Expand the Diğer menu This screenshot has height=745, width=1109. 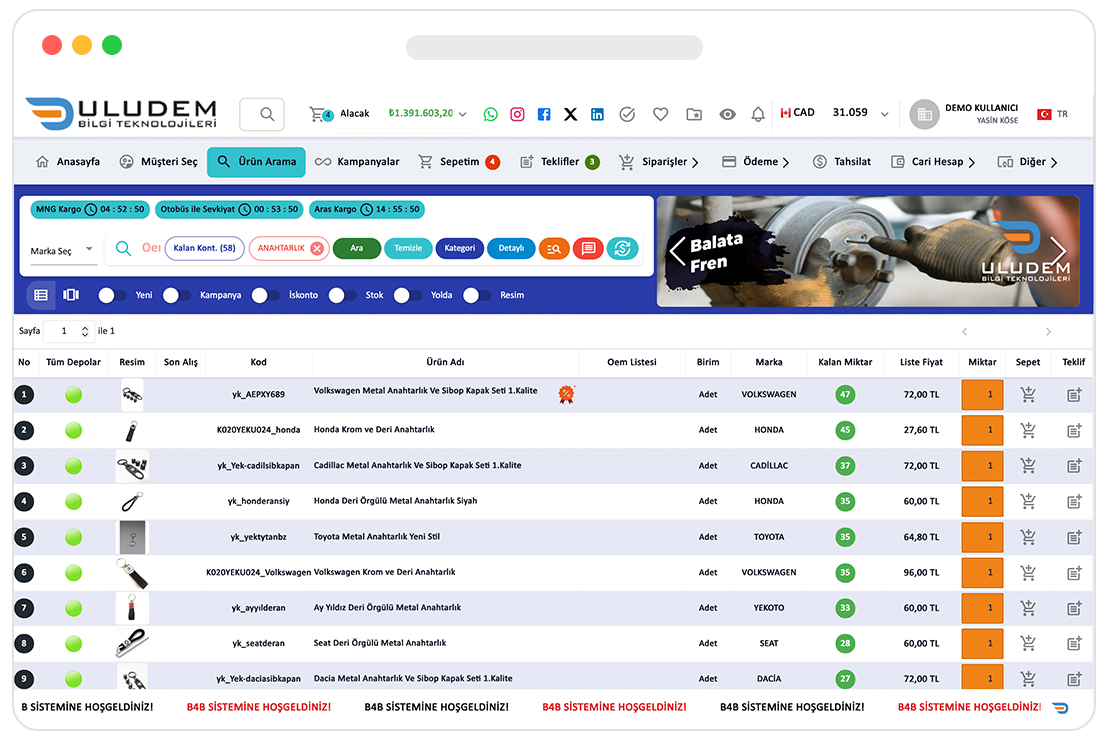(x=1027, y=162)
